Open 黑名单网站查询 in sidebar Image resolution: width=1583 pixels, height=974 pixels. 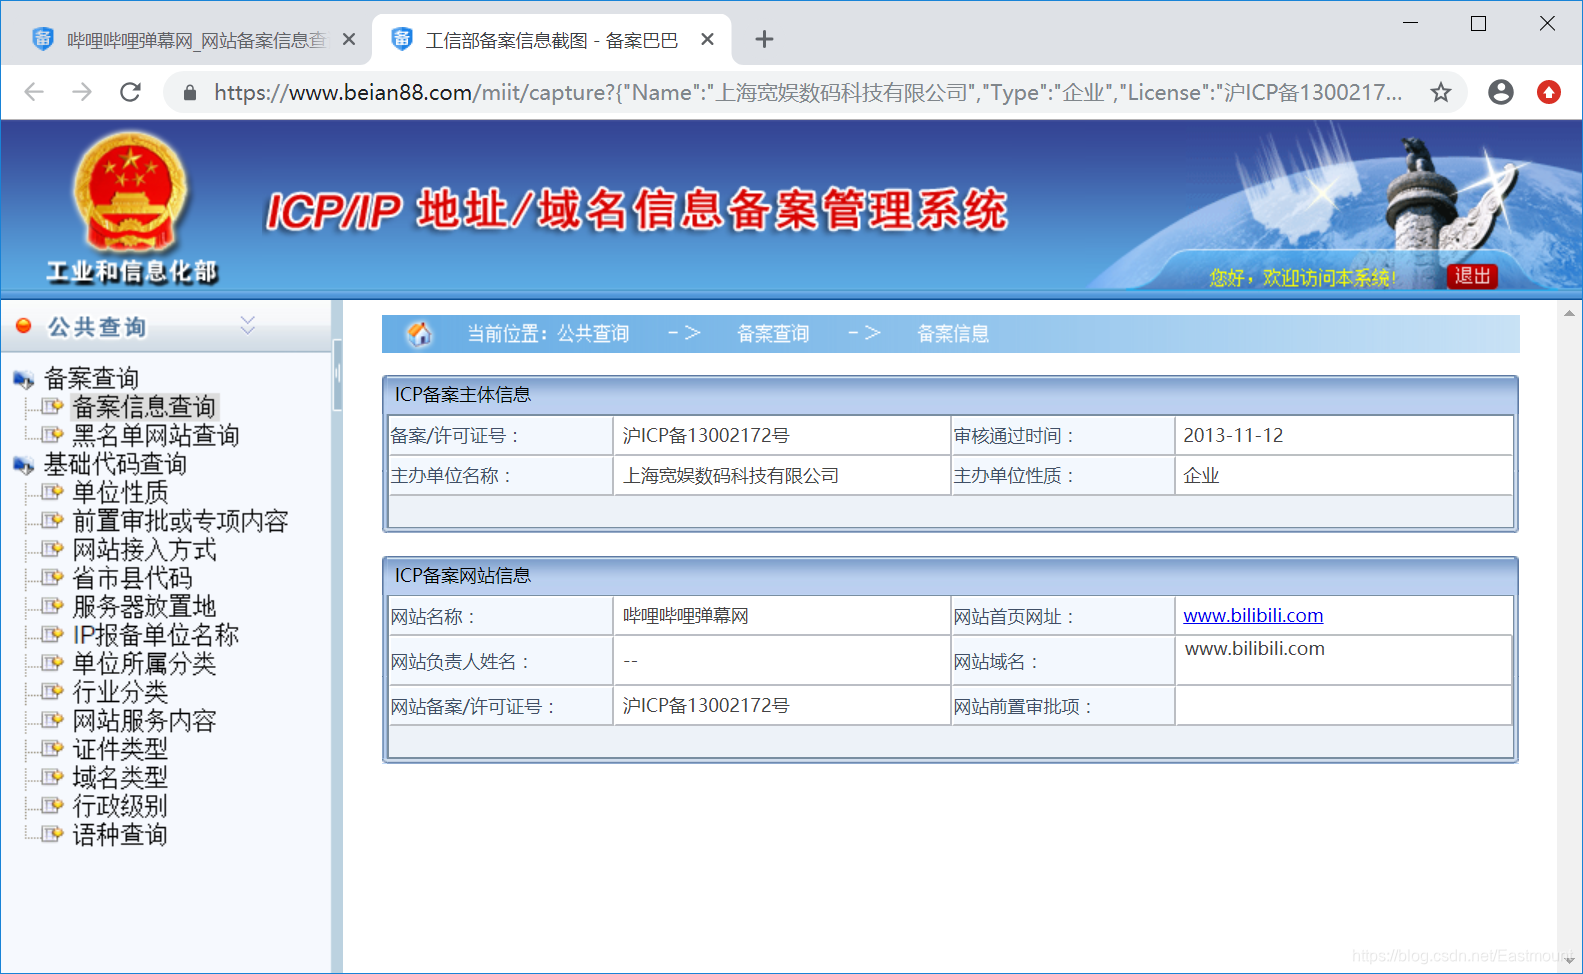(156, 435)
